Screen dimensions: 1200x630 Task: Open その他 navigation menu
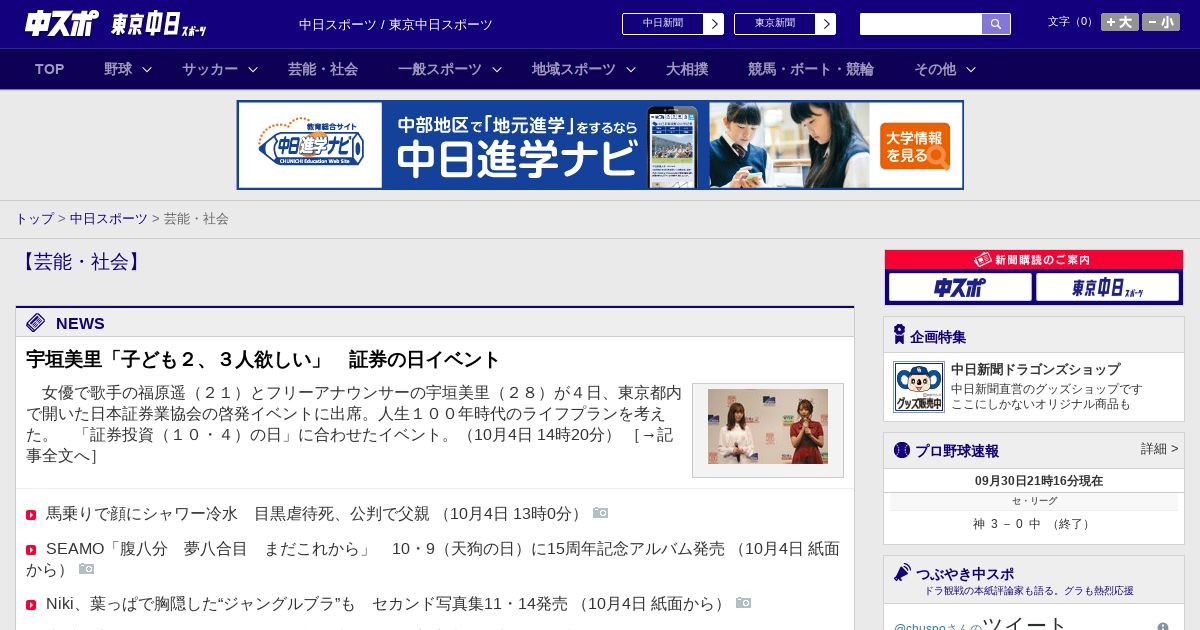pos(935,69)
